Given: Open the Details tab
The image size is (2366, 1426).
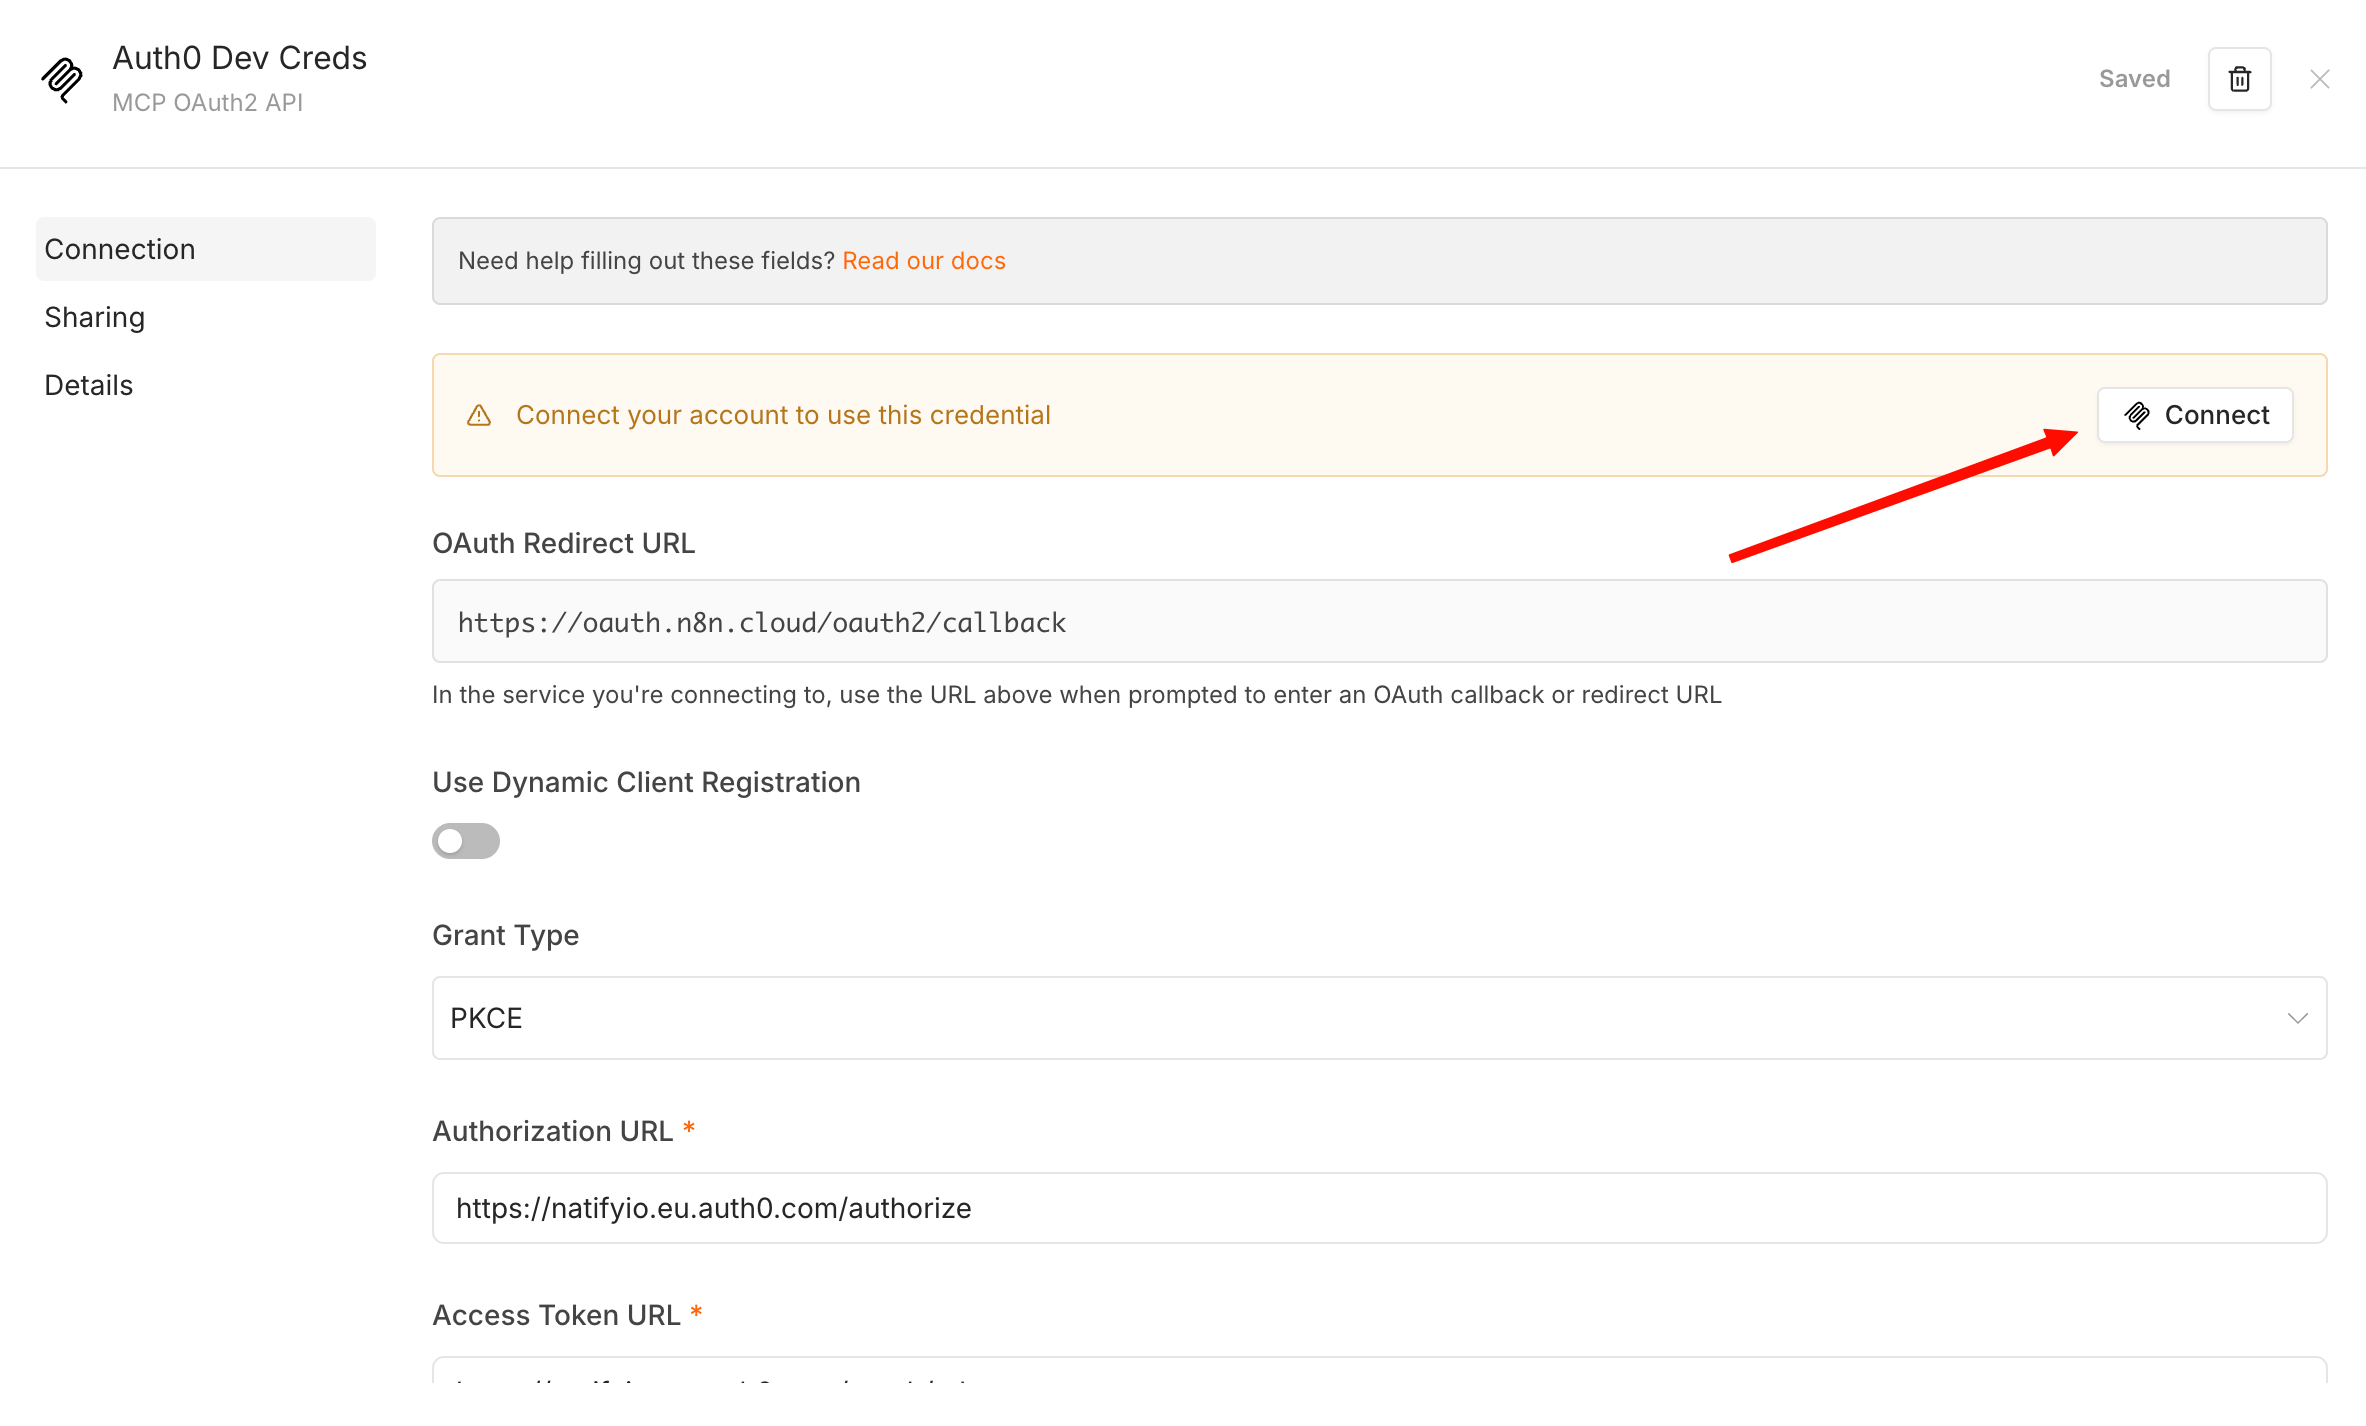Looking at the screenshot, I should pyautogui.click(x=89, y=385).
